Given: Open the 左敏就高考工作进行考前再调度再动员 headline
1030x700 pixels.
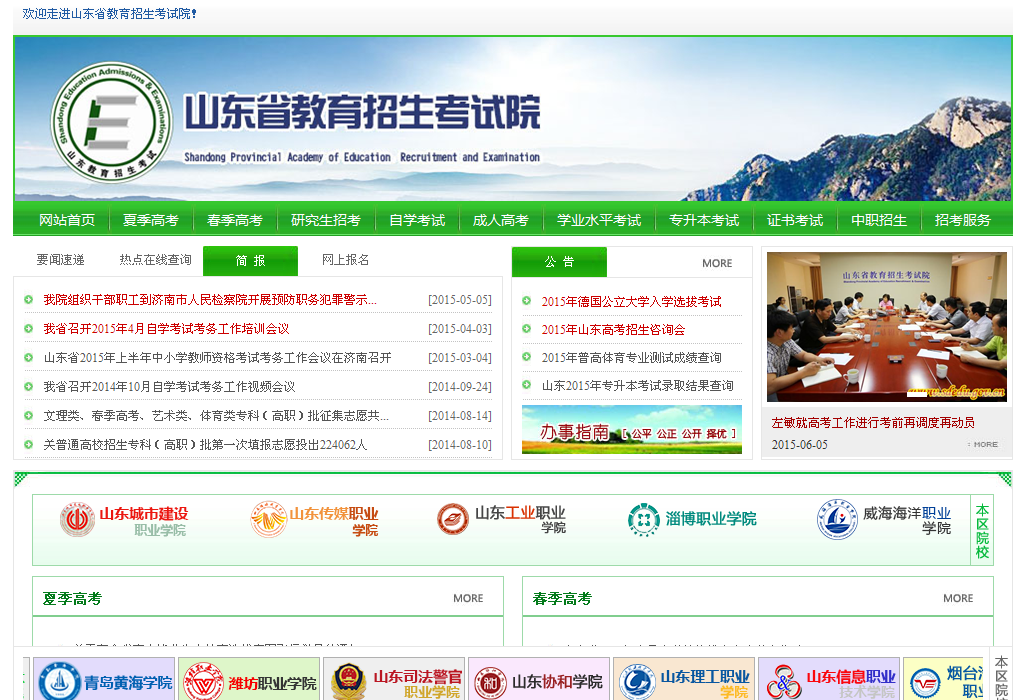Looking at the screenshot, I should (873, 422).
